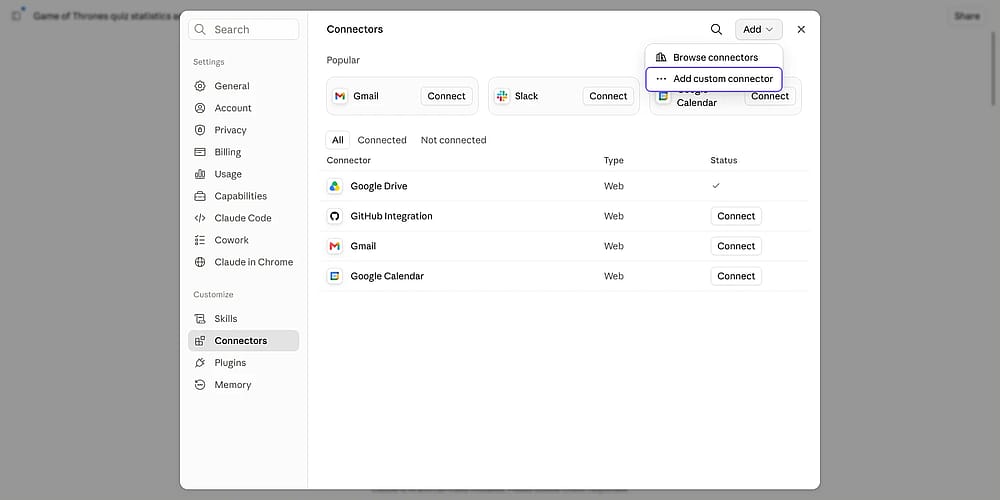The image size is (1000, 500).
Task: Connect the popular Slack card
Action: tap(608, 96)
